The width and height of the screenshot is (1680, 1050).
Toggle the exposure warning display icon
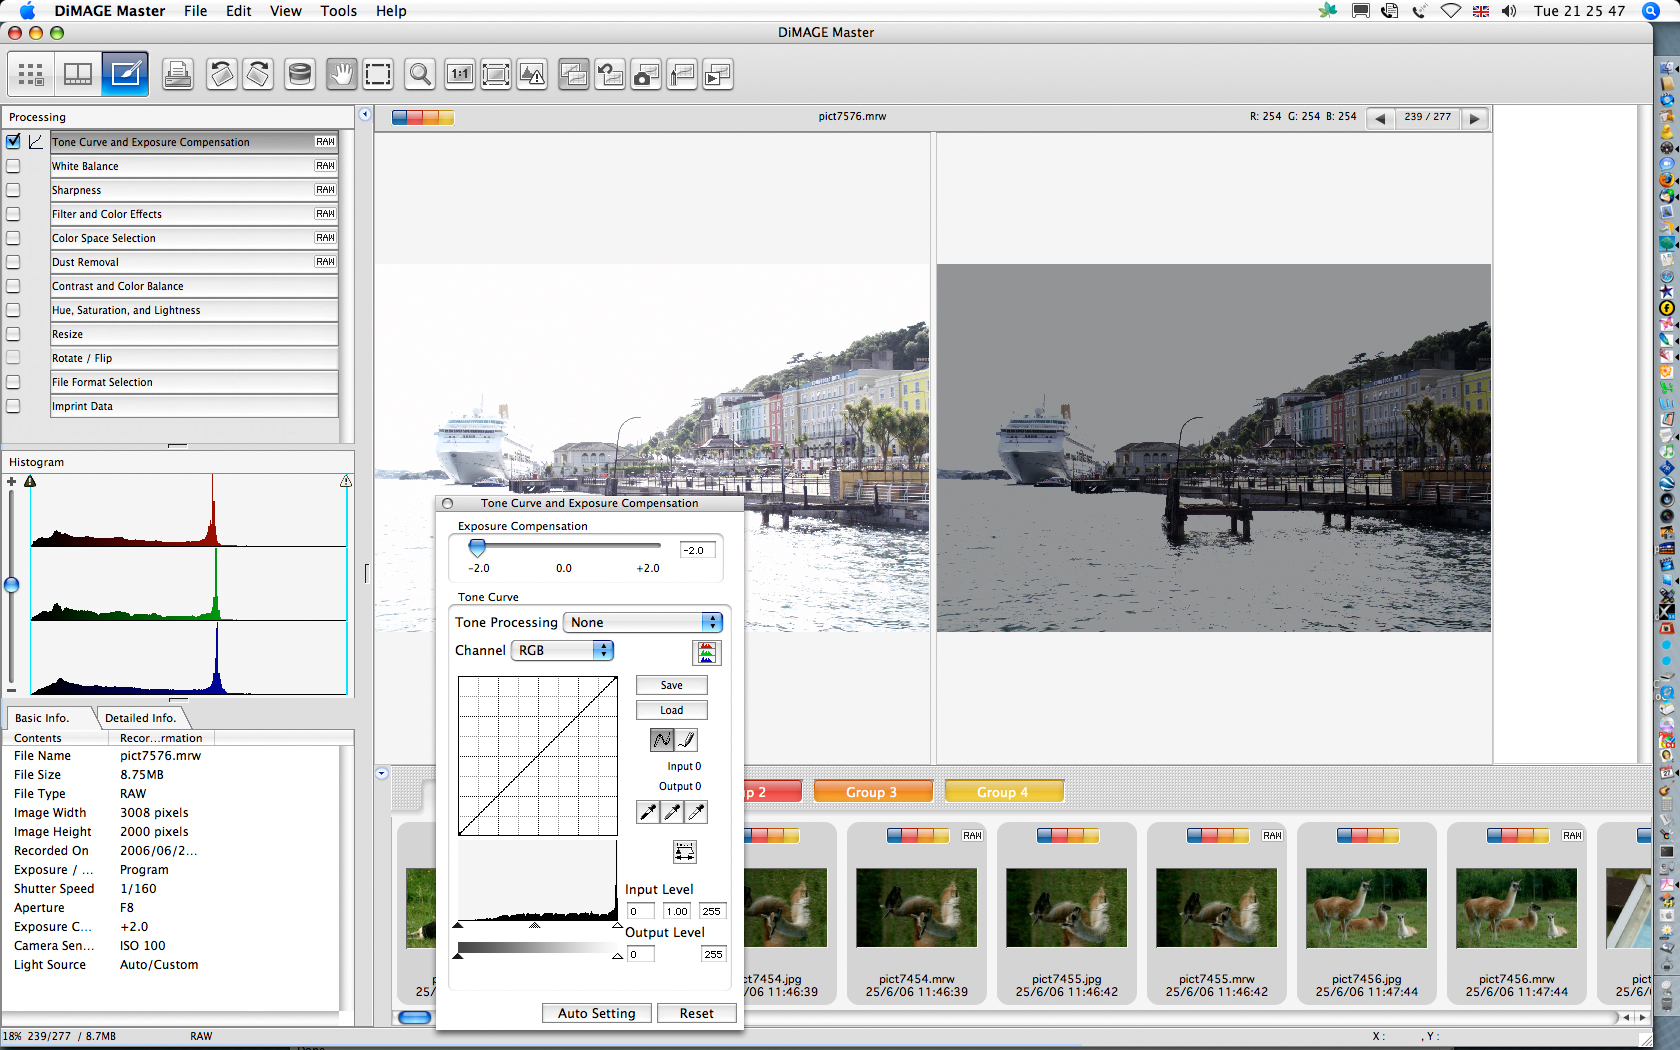click(532, 74)
